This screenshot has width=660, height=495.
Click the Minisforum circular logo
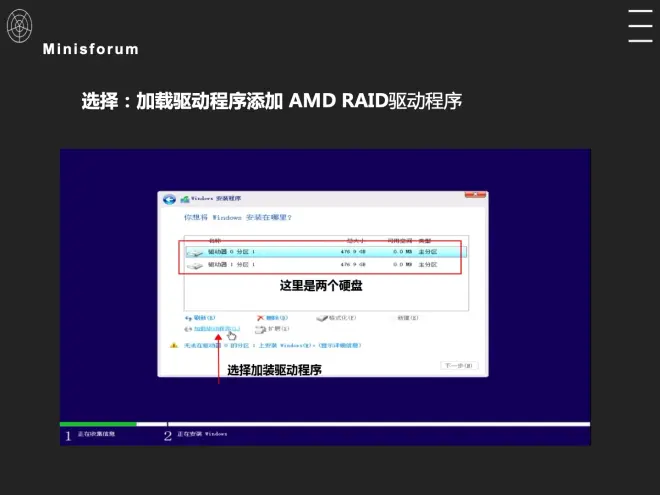(x=19, y=26)
